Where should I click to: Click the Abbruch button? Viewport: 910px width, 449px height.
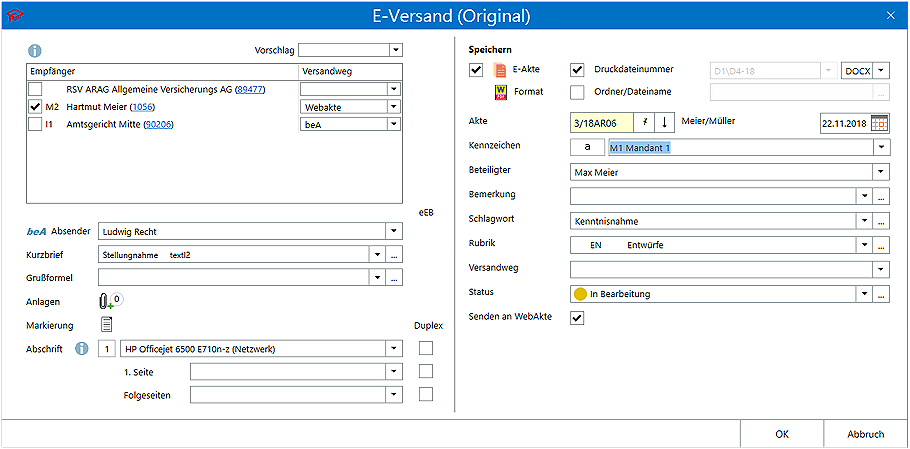pyautogui.click(x=865, y=434)
